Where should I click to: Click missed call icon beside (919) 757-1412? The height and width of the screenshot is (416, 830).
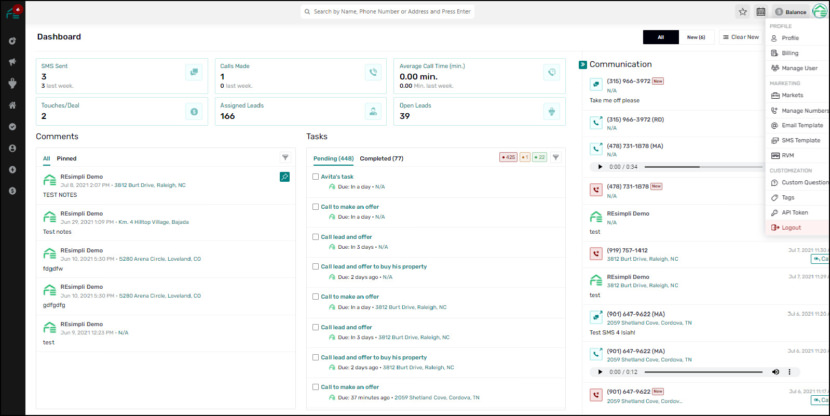click(x=596, y=254)
